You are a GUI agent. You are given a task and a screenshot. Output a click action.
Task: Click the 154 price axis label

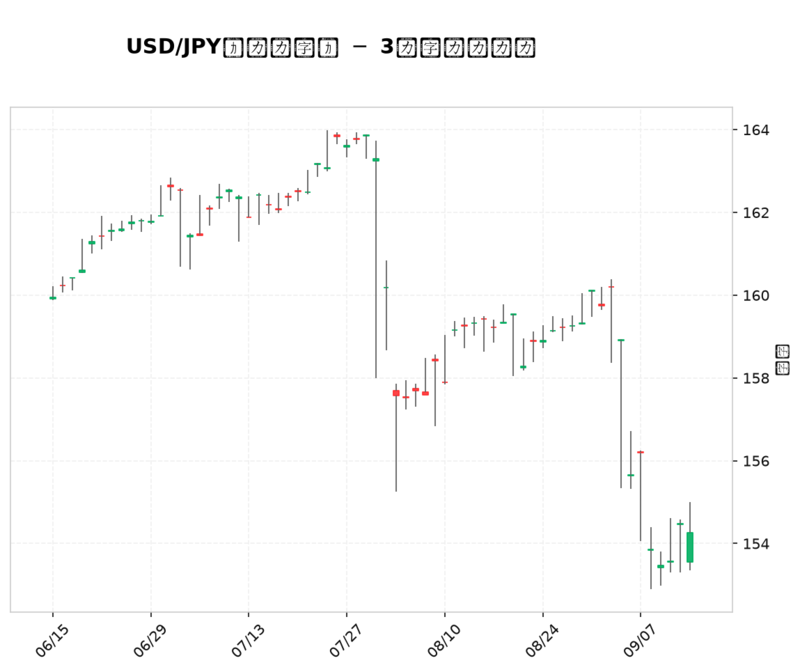click(756, 543)
